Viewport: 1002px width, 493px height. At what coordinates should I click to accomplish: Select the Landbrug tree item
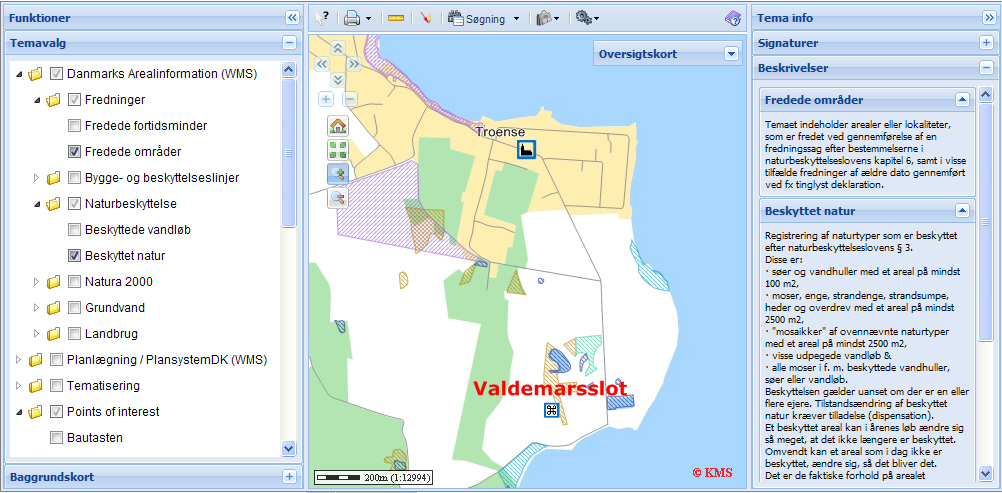(x=111, y=334)
